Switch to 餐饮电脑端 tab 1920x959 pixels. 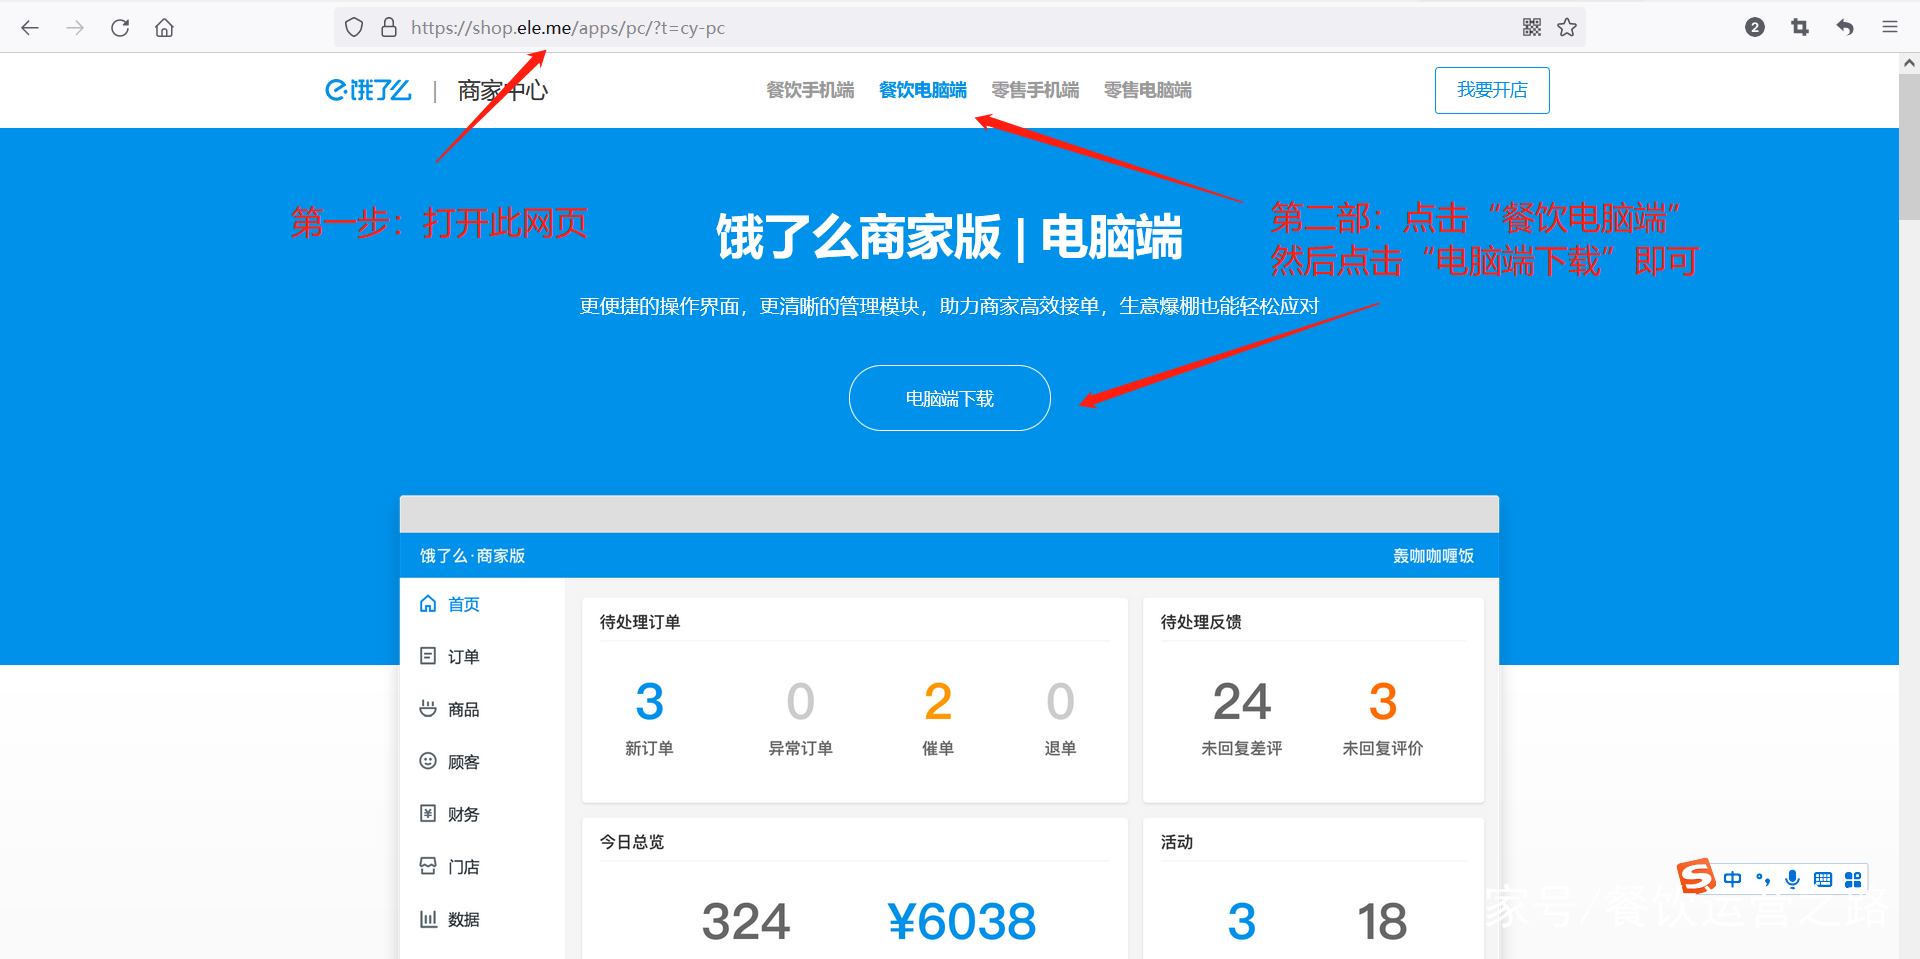[x=923, y=90]
